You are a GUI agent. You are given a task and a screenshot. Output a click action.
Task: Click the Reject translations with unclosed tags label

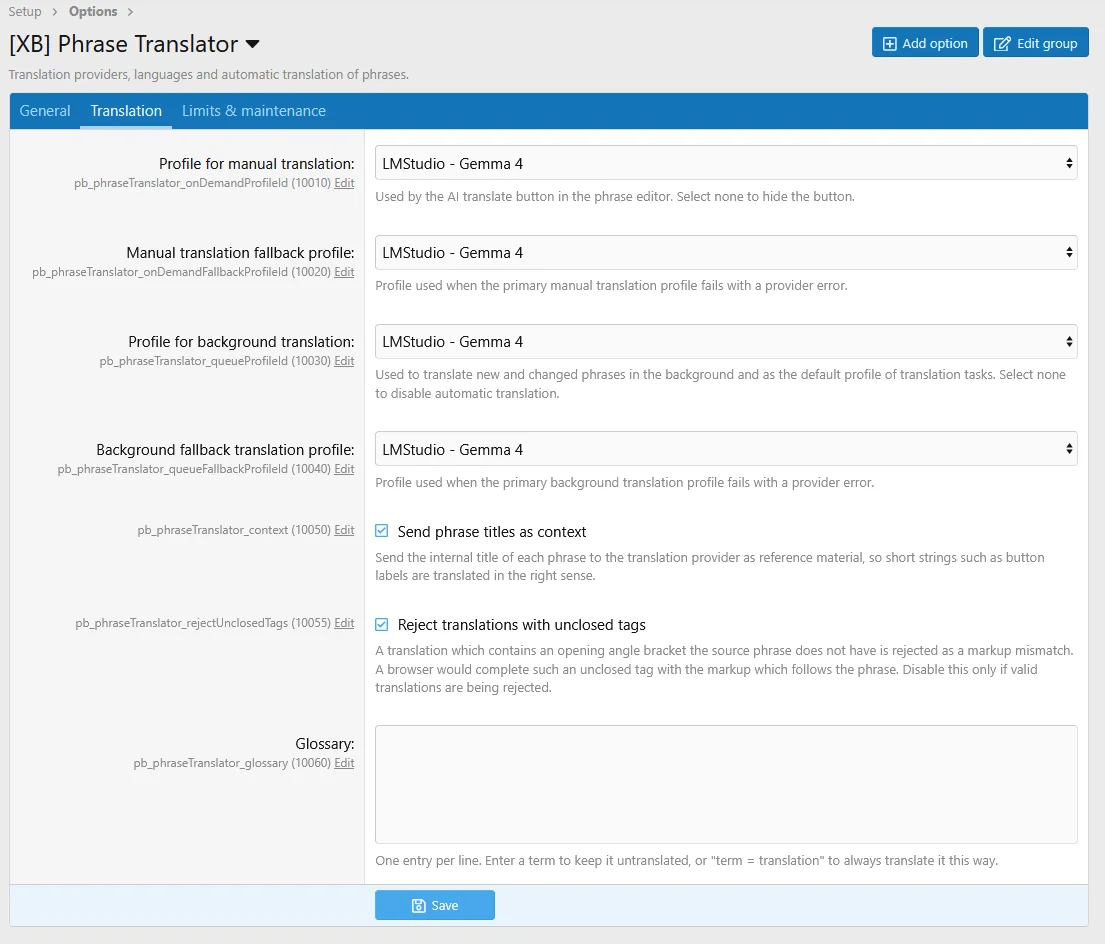coord(521,625)
